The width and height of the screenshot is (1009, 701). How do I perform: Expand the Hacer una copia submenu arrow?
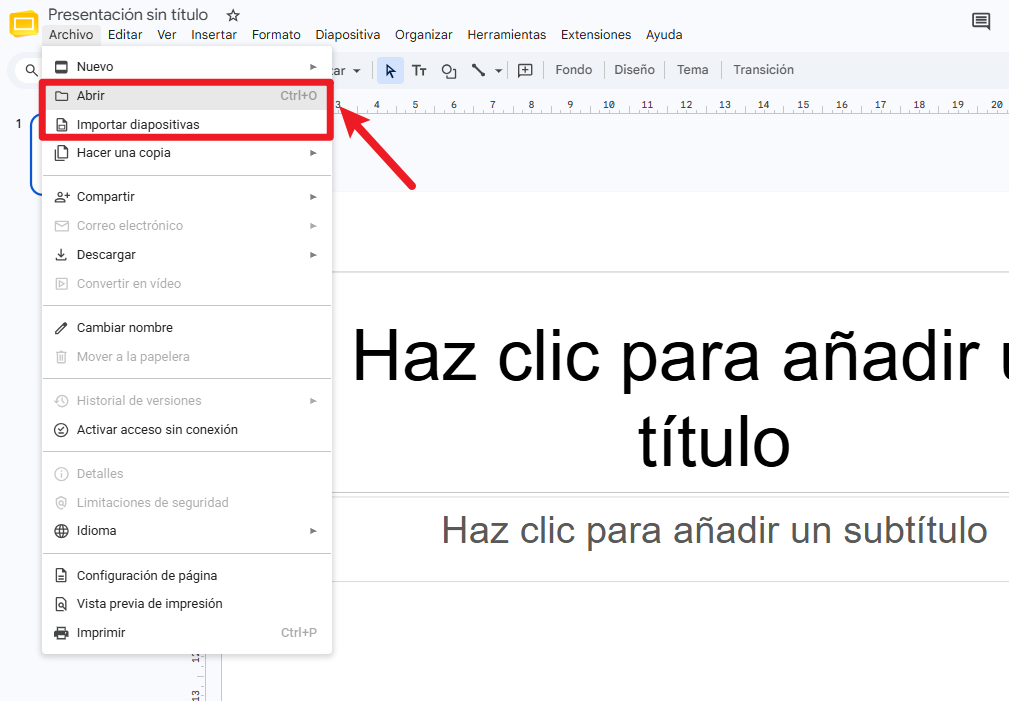(313, 153)
